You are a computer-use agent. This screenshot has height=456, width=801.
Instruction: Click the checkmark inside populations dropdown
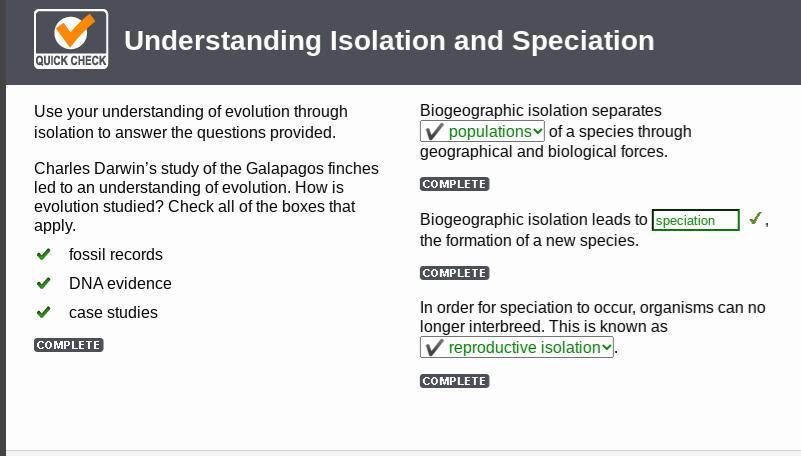tap(434, 132)
